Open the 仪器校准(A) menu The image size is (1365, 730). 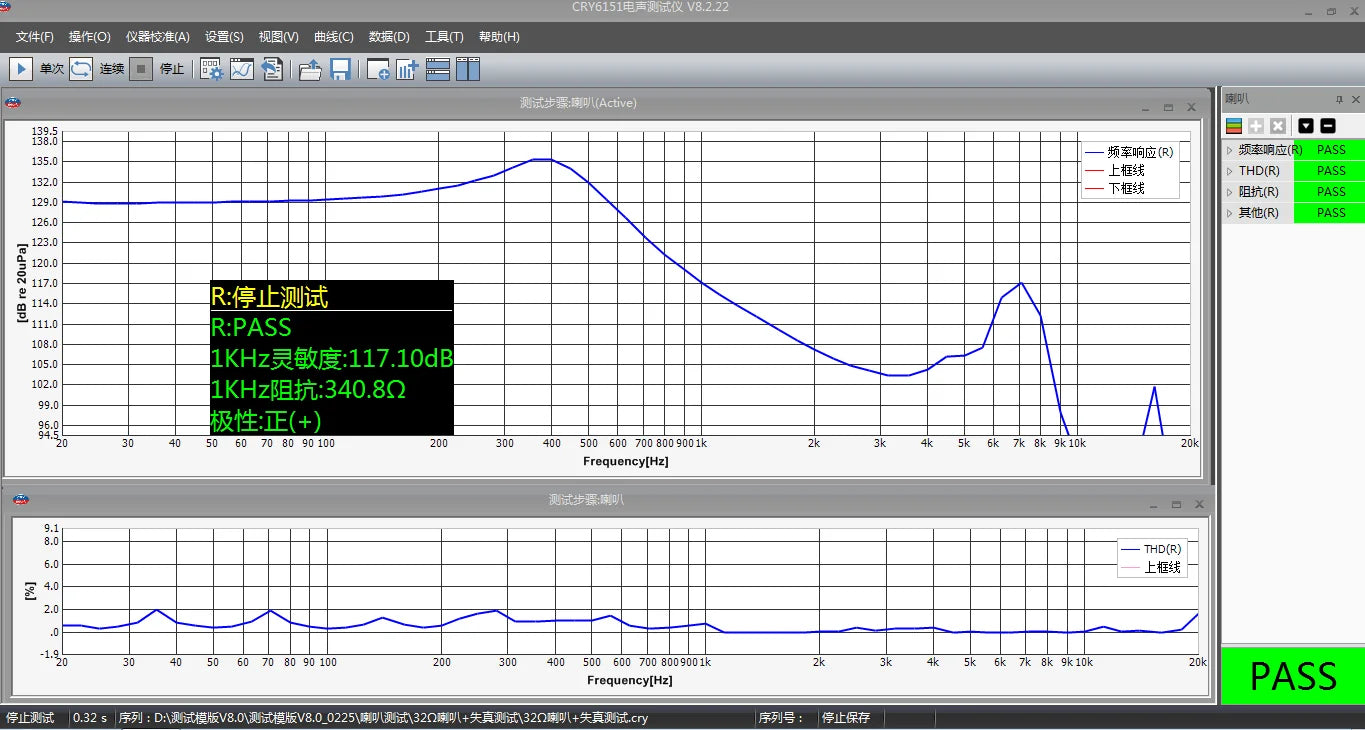pos(157,37)
